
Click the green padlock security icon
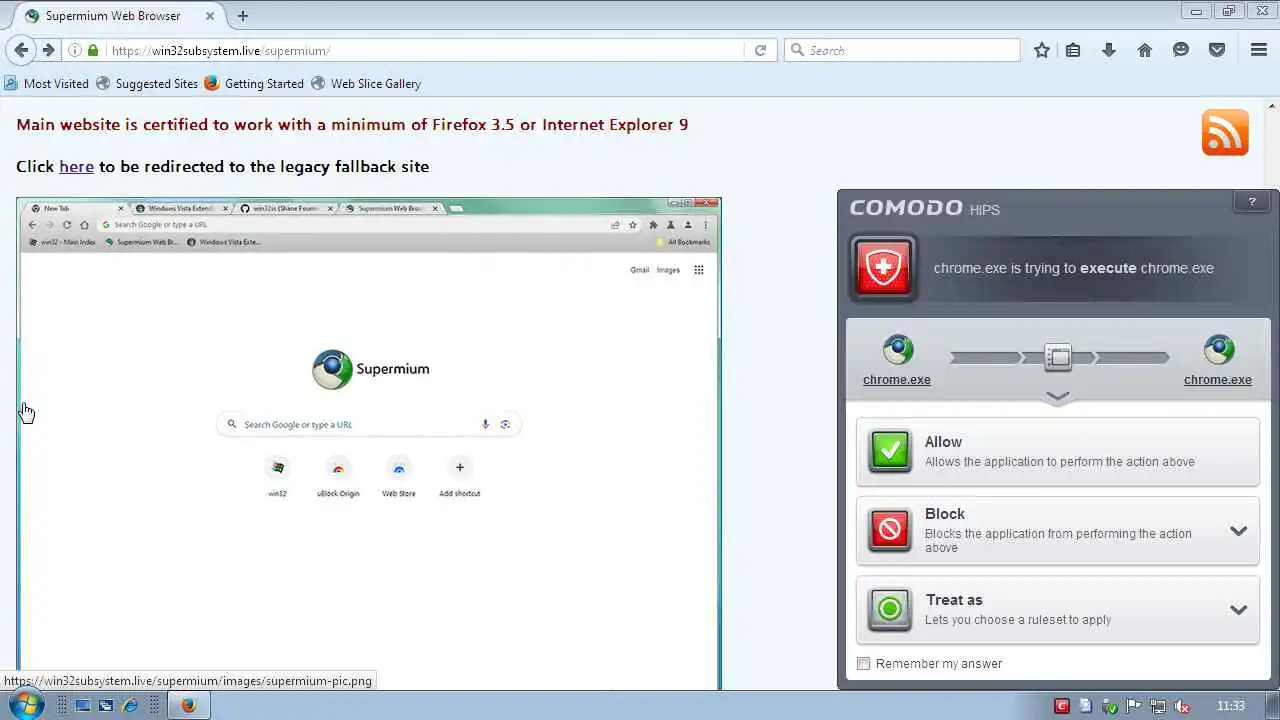coord(93,50)
